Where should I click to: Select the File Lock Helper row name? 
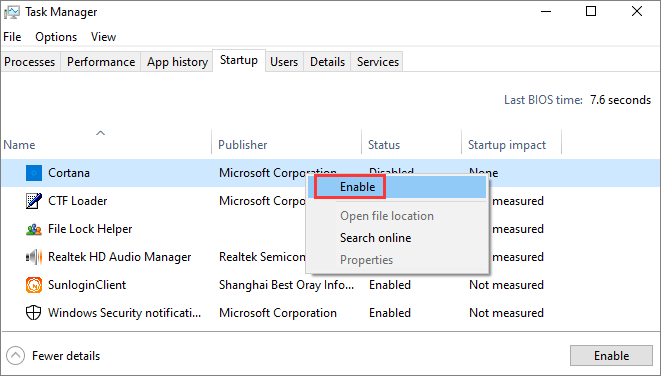pos(90,229)
